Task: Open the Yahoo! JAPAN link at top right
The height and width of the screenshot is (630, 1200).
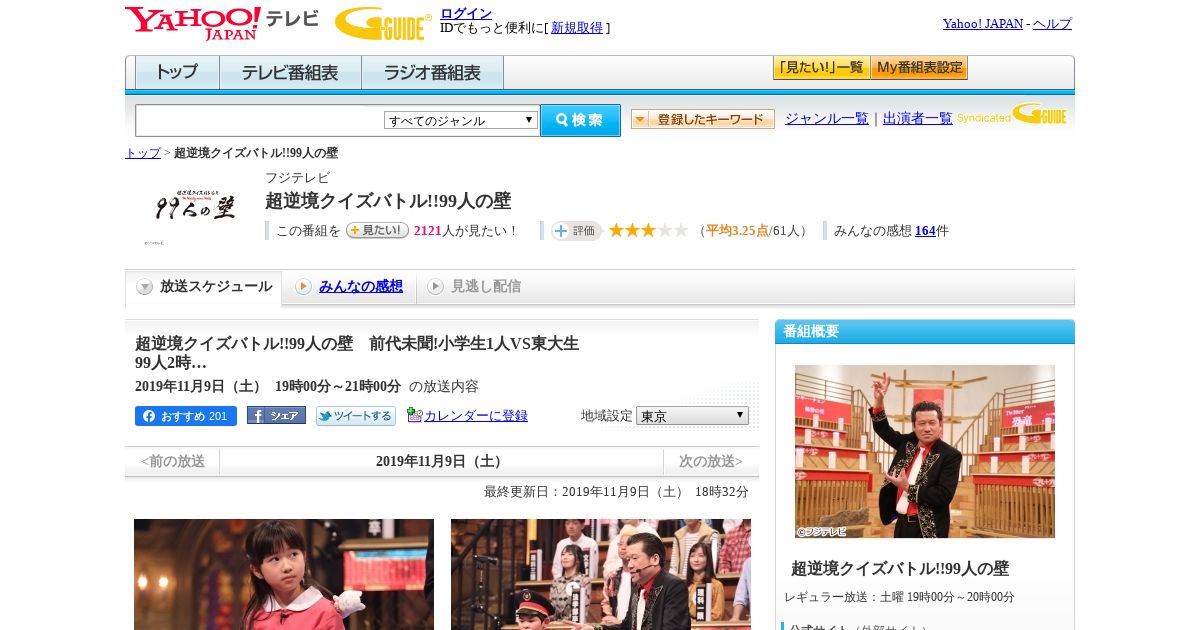Action: point(983,24)
